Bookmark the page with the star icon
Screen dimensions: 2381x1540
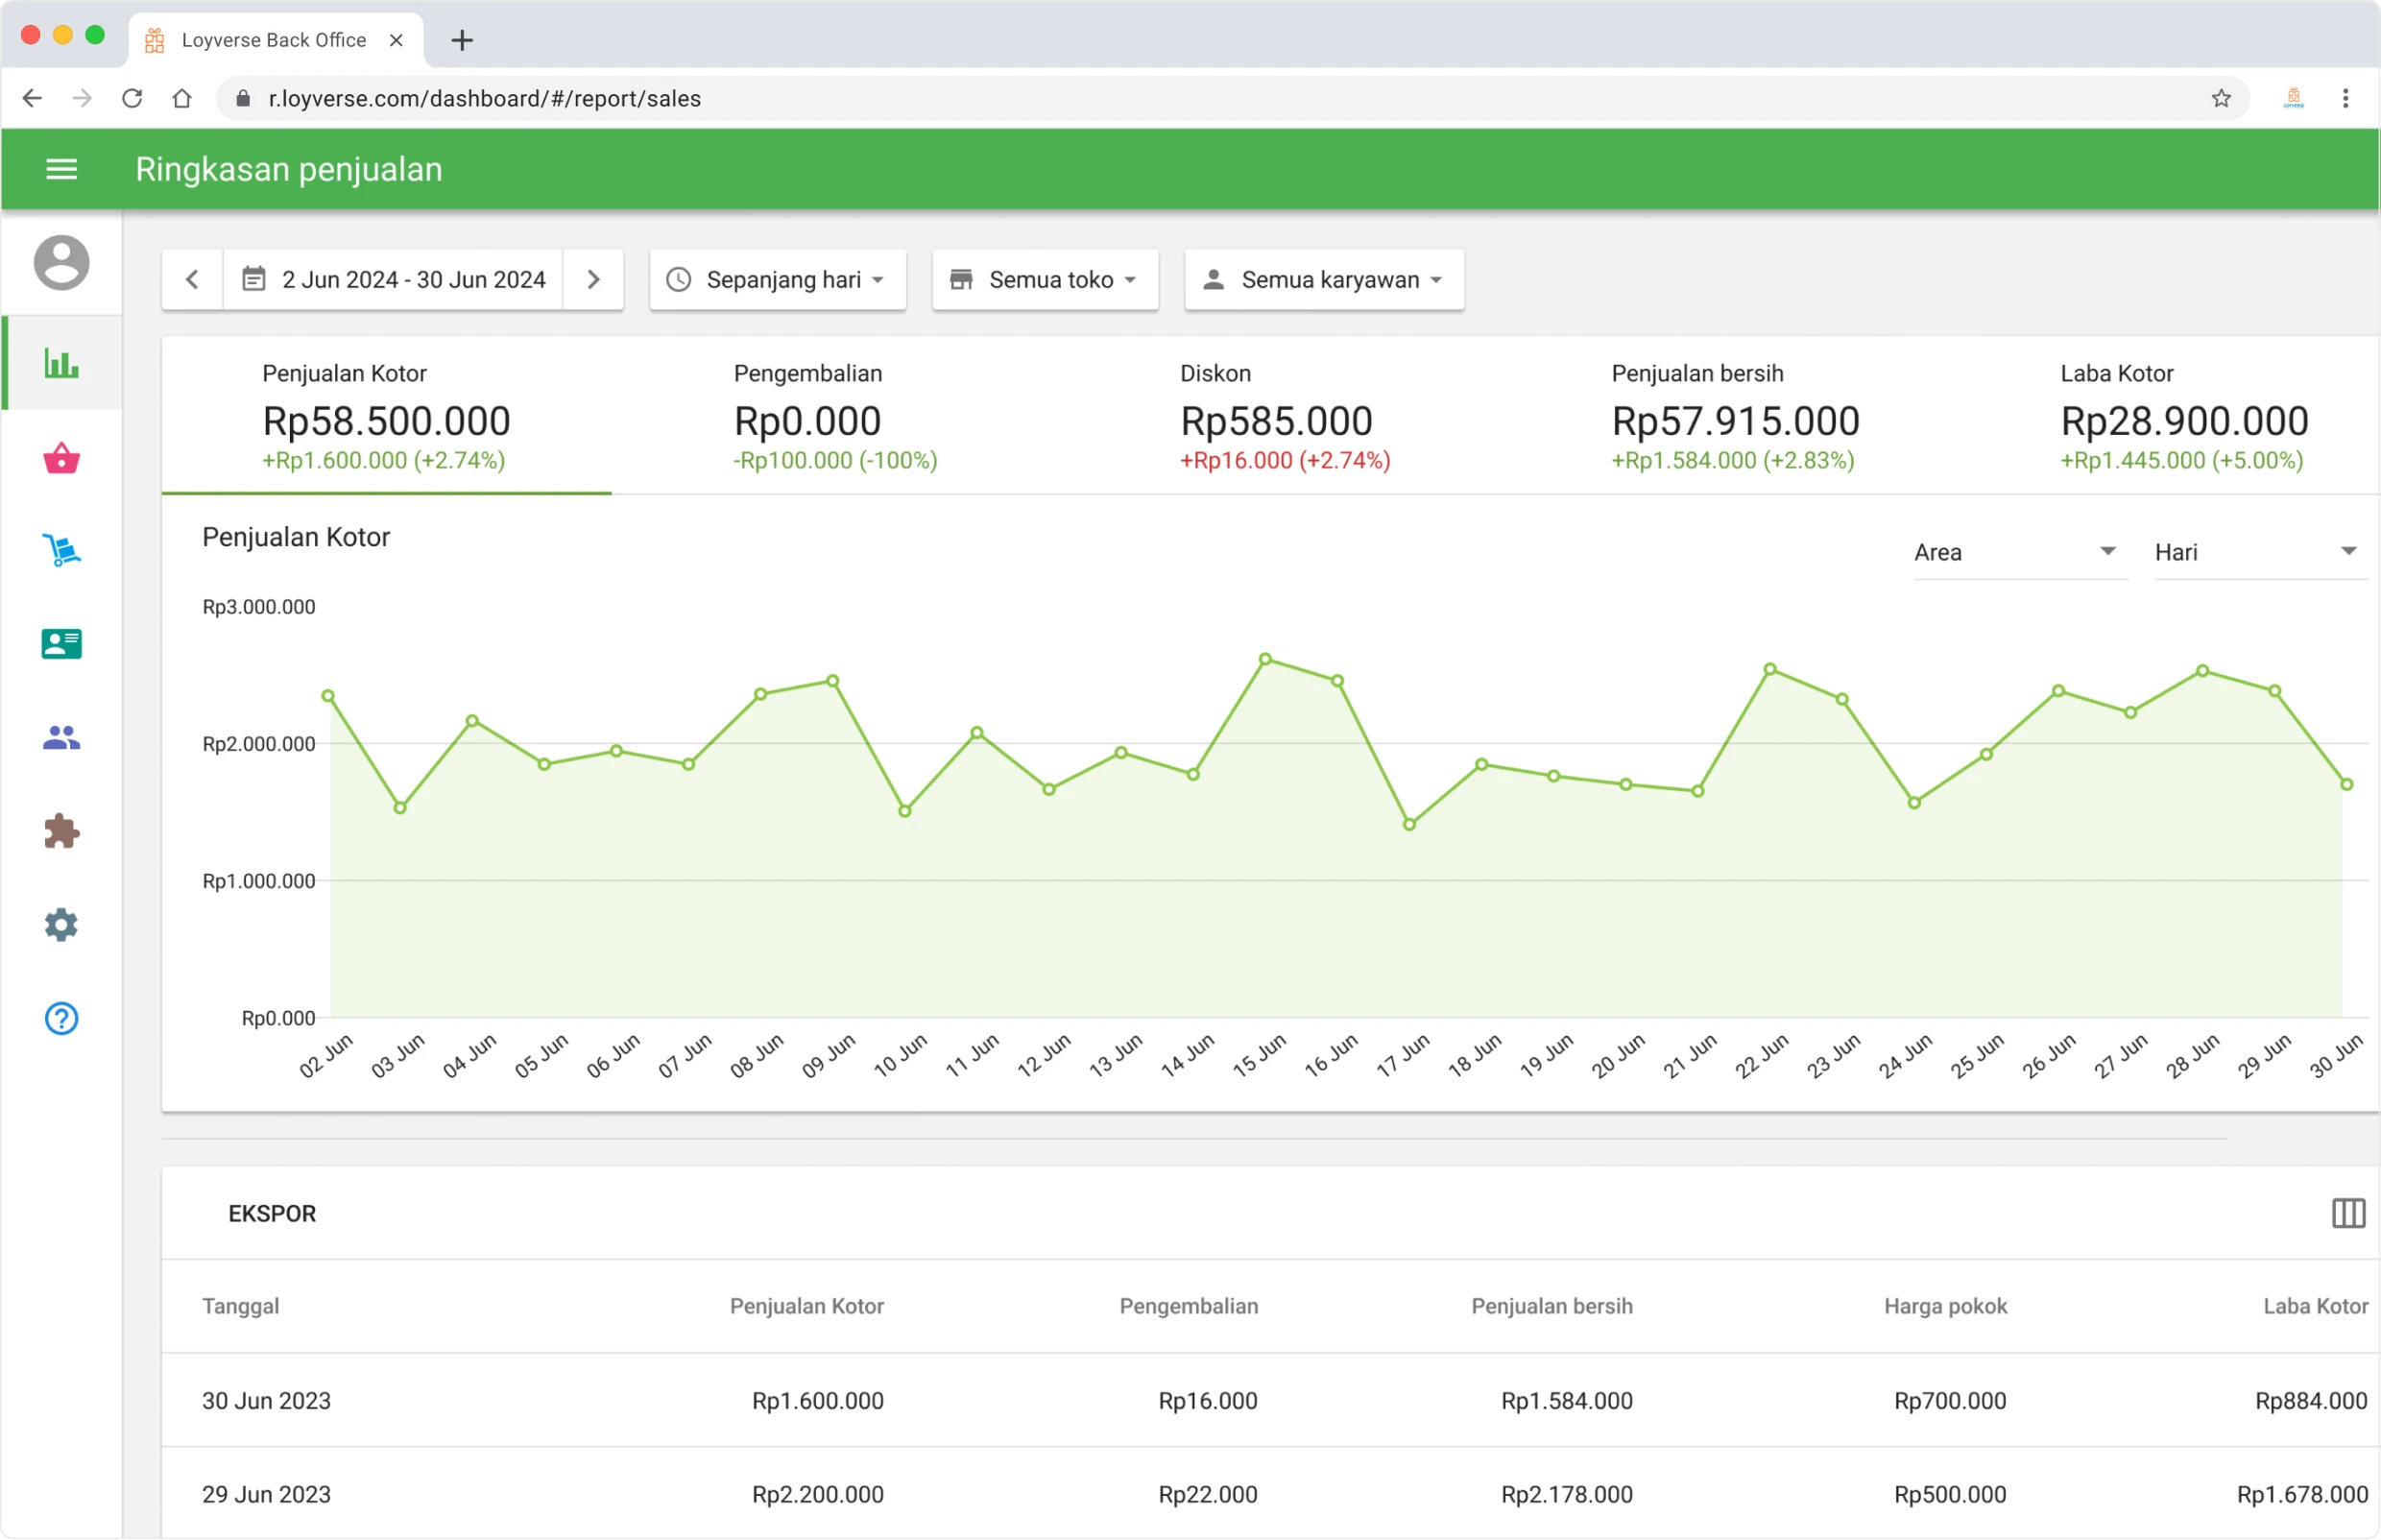click(x=2222, y=98)
